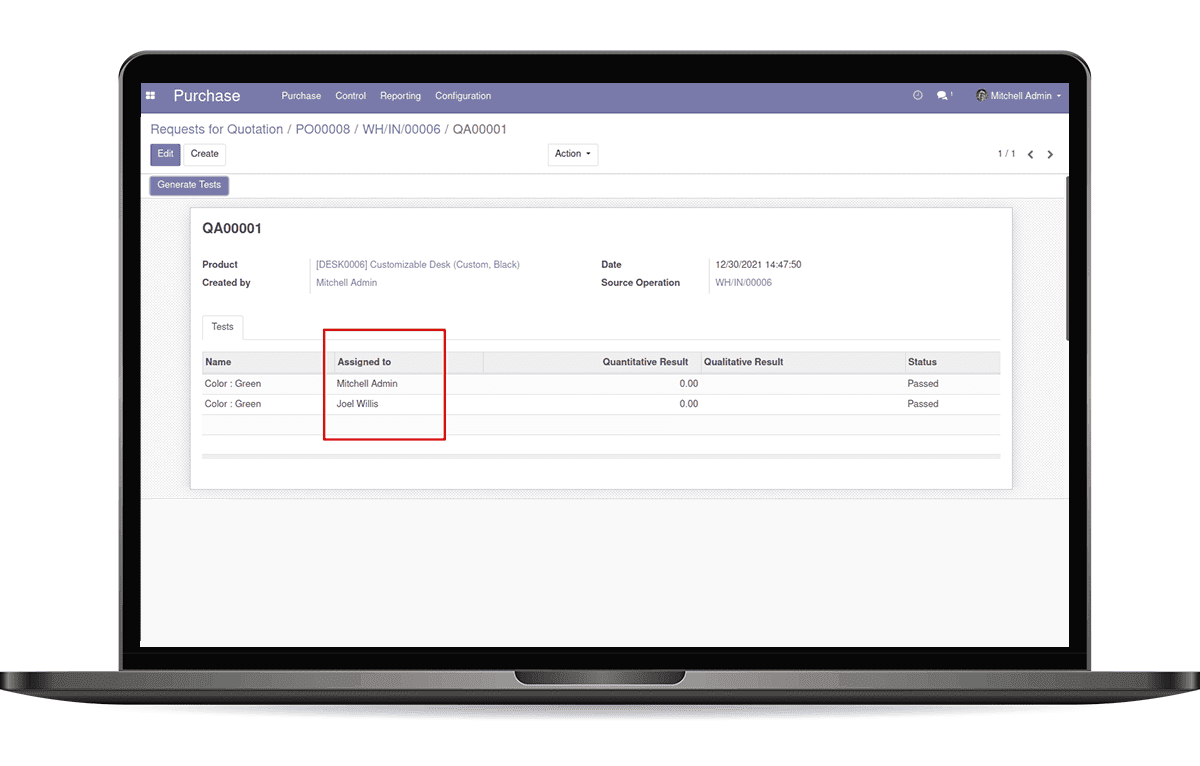Click Passed status in Mitchell Admin row
The width and height of the screenshot is (1200, 766).
923,384
